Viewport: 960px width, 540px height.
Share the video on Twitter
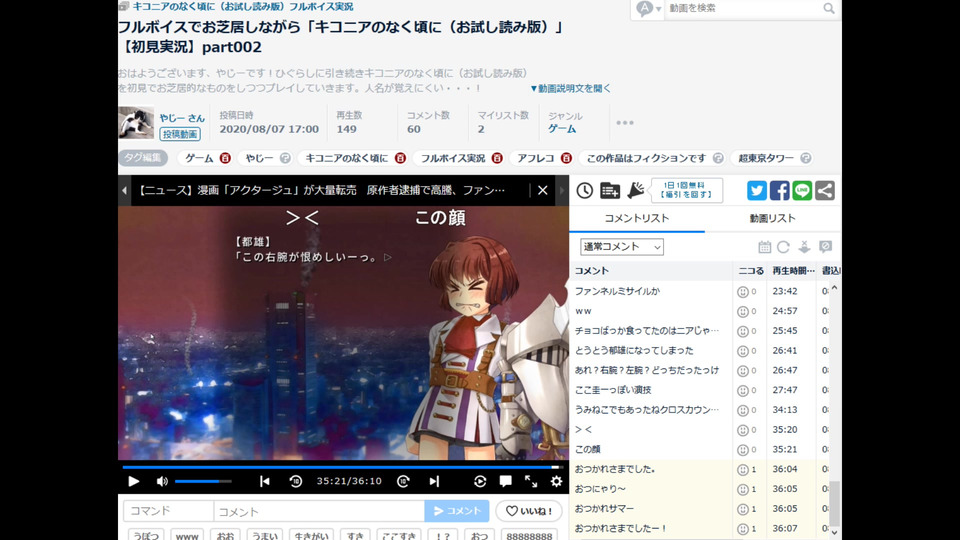757,190
